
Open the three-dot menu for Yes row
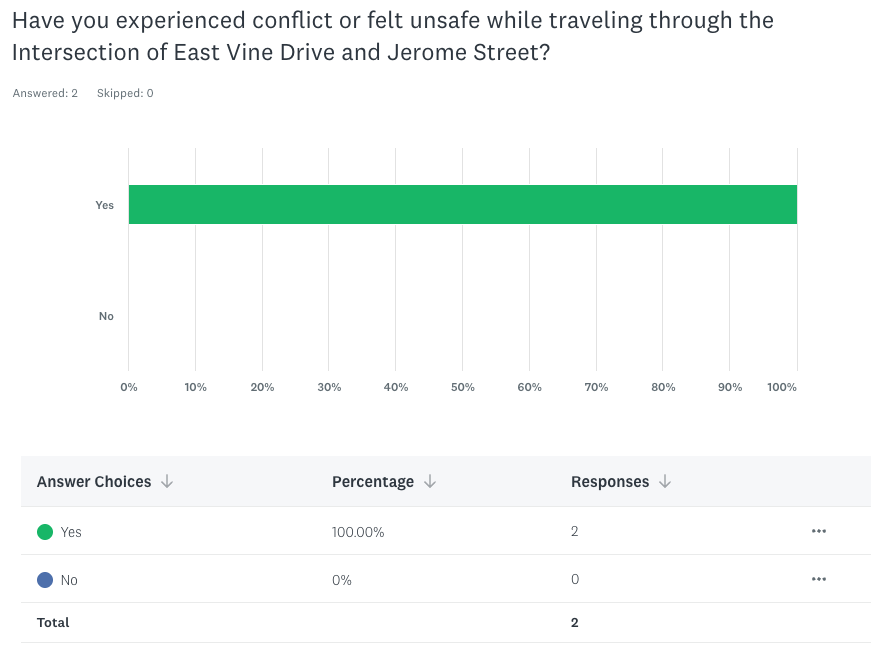coord(819,531)
